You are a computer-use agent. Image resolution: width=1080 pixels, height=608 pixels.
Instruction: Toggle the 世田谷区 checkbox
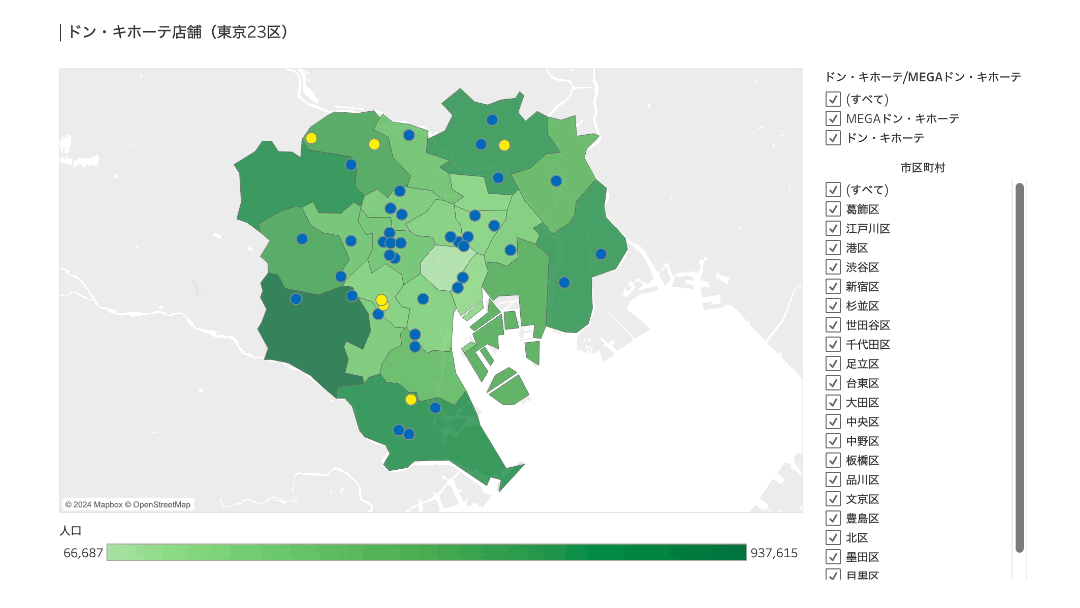[x=833, y=324]
